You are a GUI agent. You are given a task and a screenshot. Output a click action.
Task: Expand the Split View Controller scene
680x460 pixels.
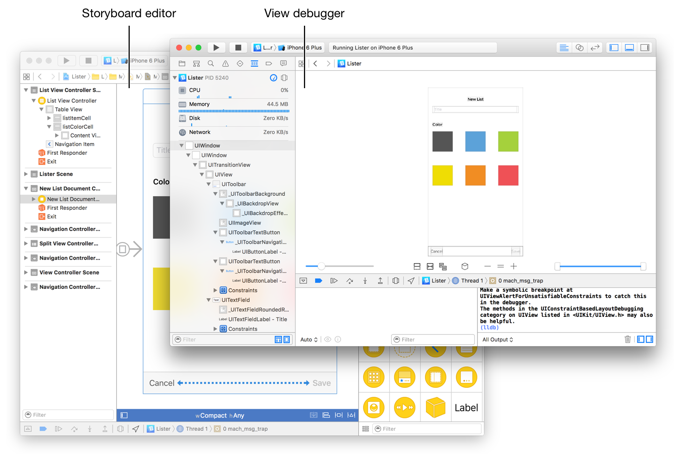[26, 244]
